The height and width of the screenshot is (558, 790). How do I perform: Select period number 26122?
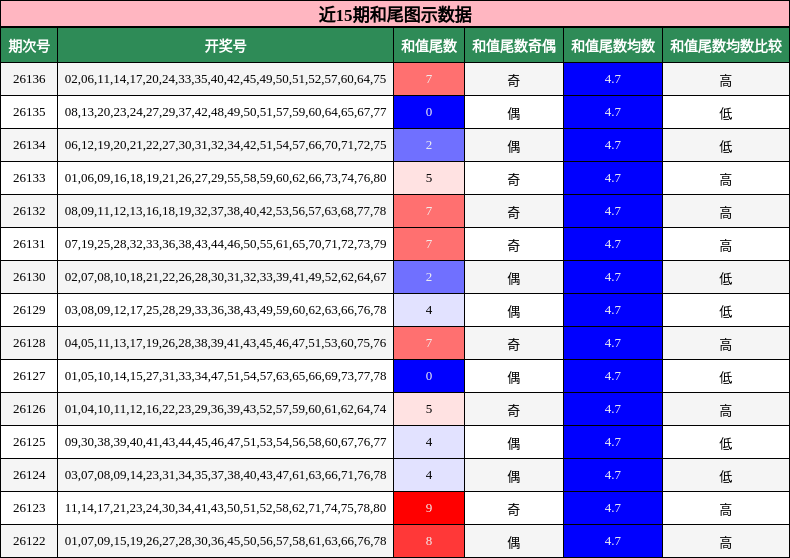click(x=29, y=541)
